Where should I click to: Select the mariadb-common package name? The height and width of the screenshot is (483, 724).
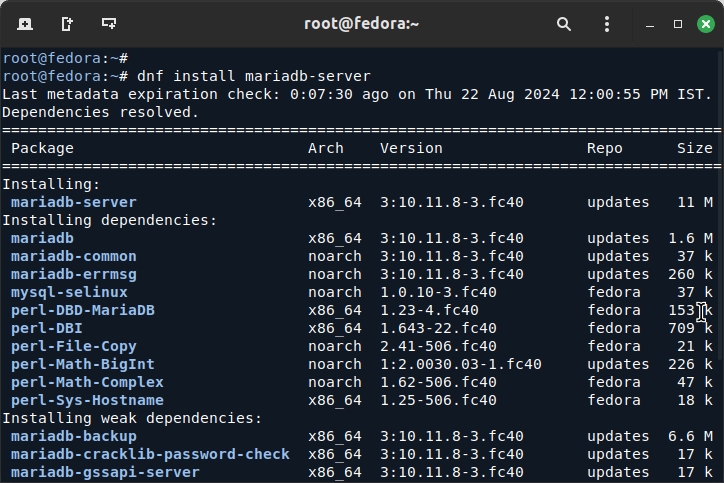[74, 256]
